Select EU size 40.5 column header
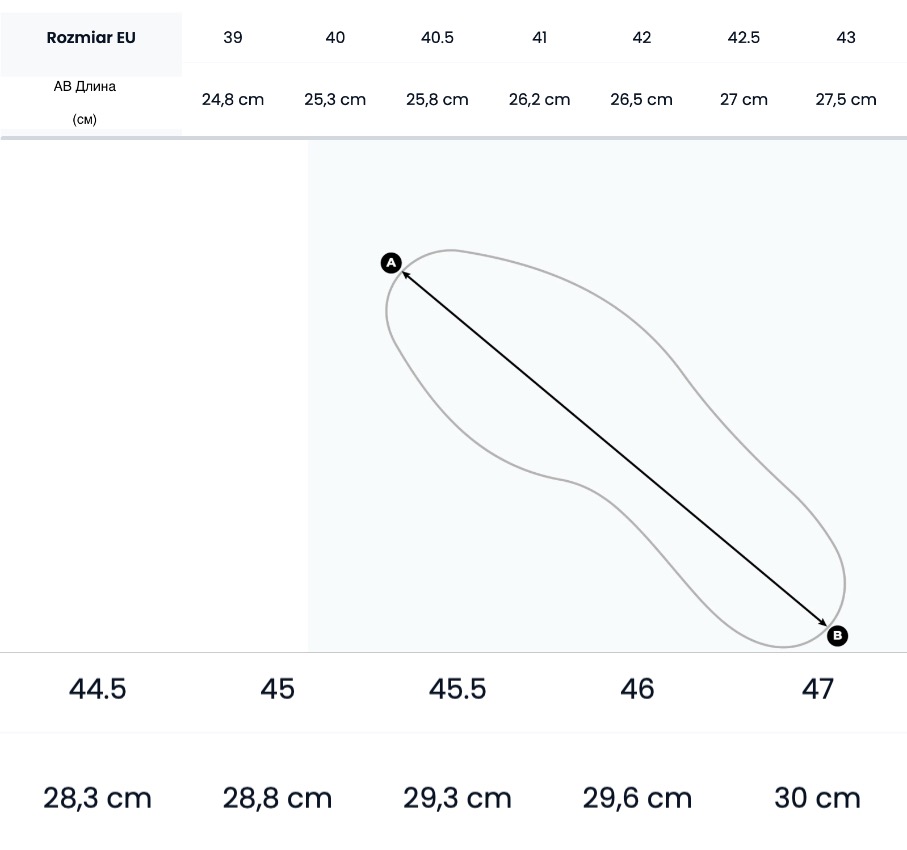 point(437,38)
